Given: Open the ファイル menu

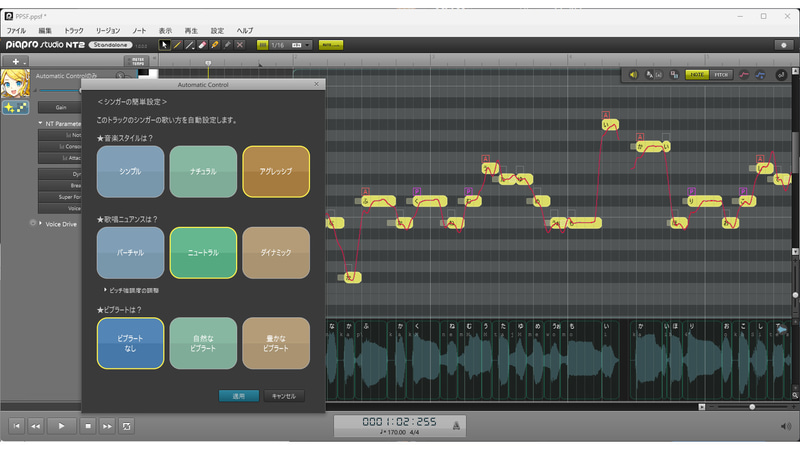Looking at the screenshot, I should pos(16,31).
